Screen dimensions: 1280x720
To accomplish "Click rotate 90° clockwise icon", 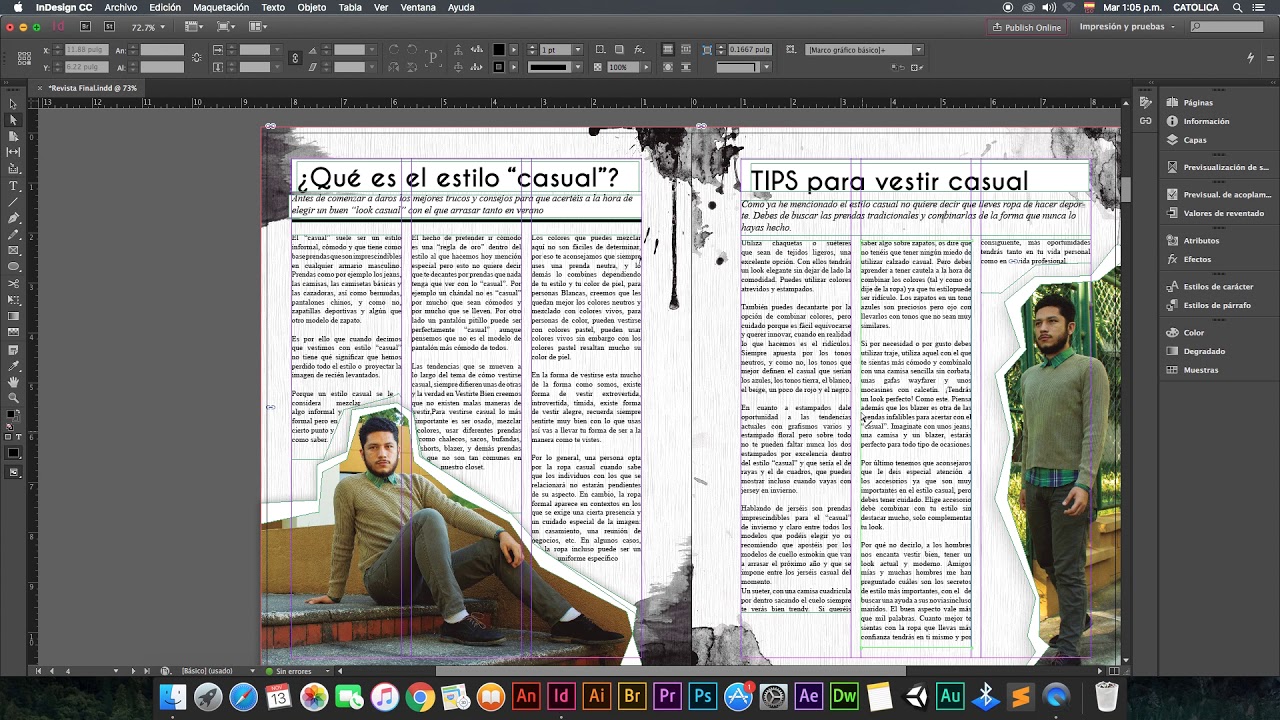I will click(x=392, y=49).
